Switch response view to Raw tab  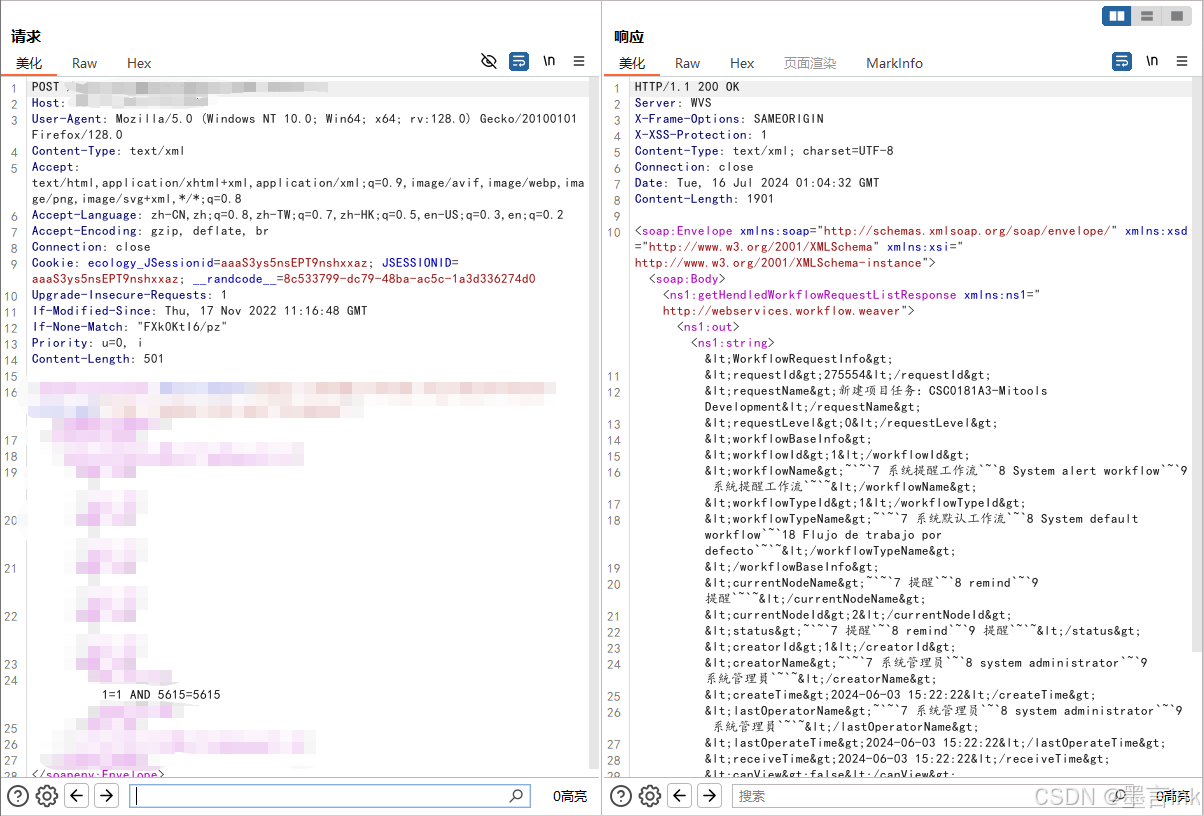687,63
